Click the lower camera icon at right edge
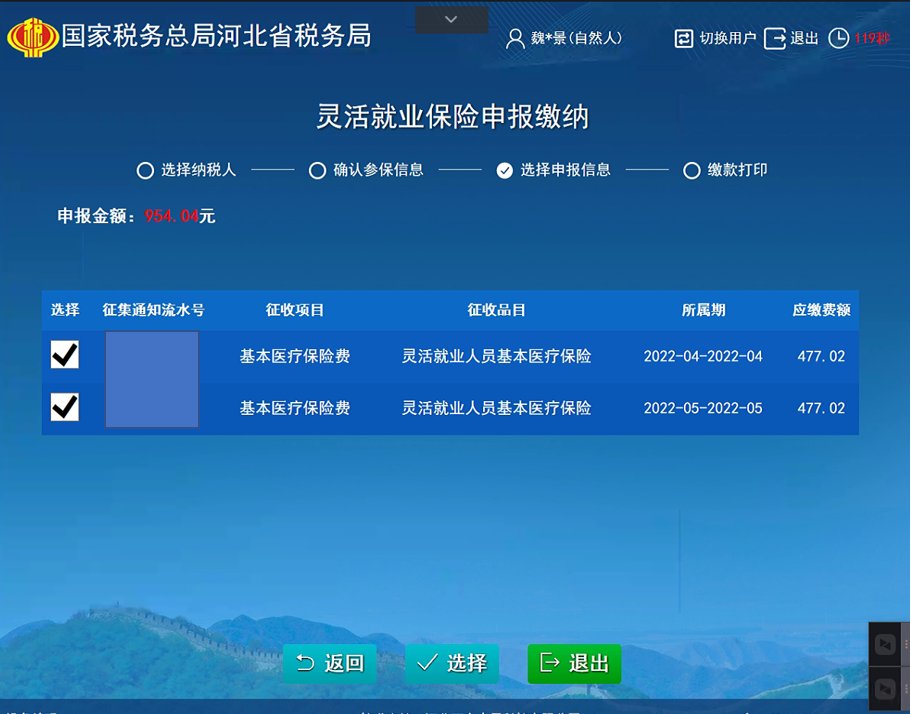Screen dimensions: 911x714 coord(885,688)
